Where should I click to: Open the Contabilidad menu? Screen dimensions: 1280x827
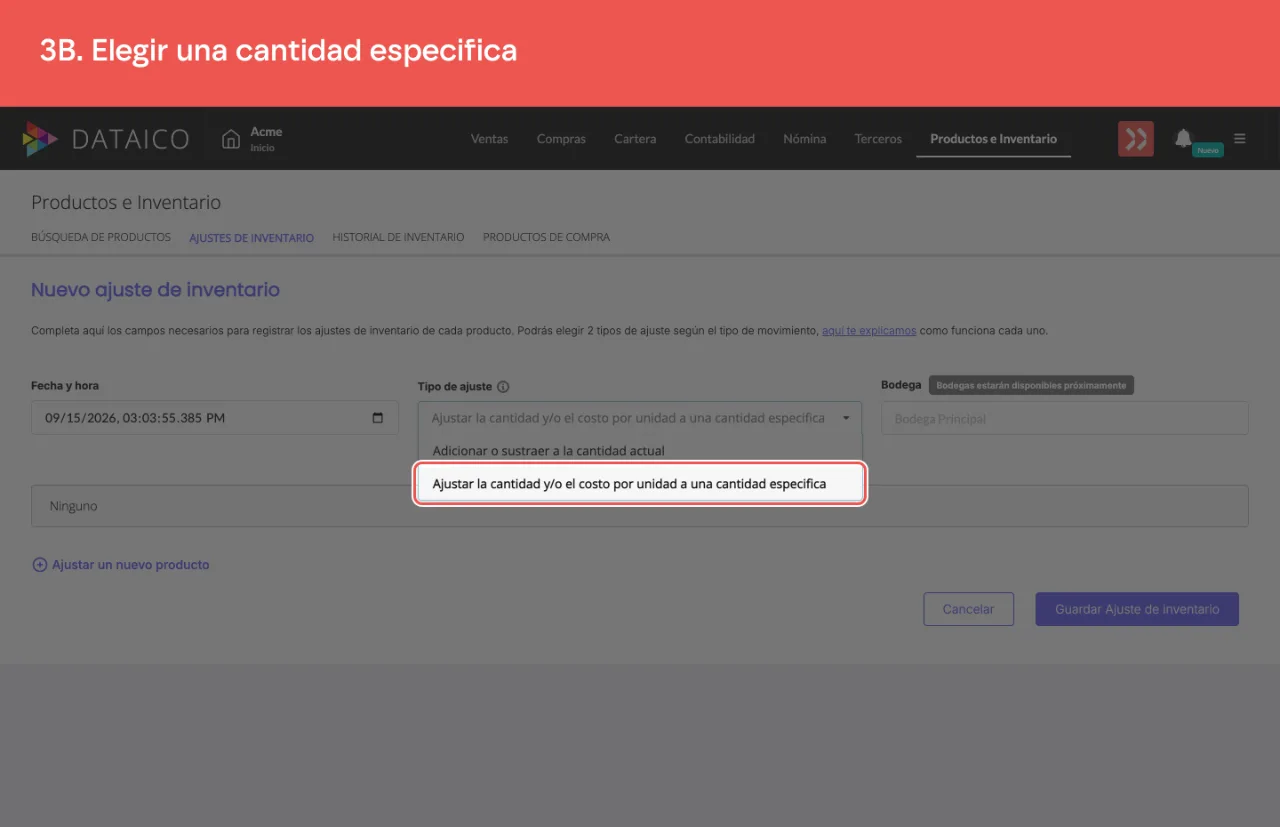(719, 139)
